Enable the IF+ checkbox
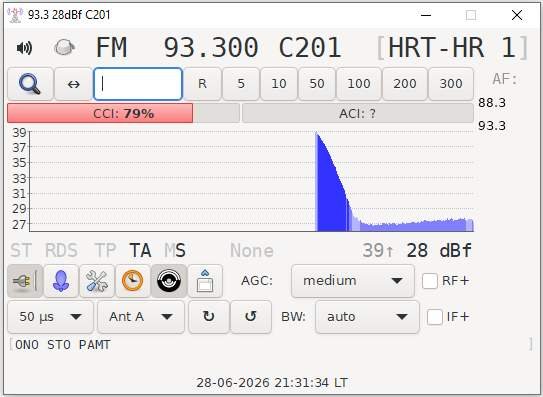 [435, 317]
